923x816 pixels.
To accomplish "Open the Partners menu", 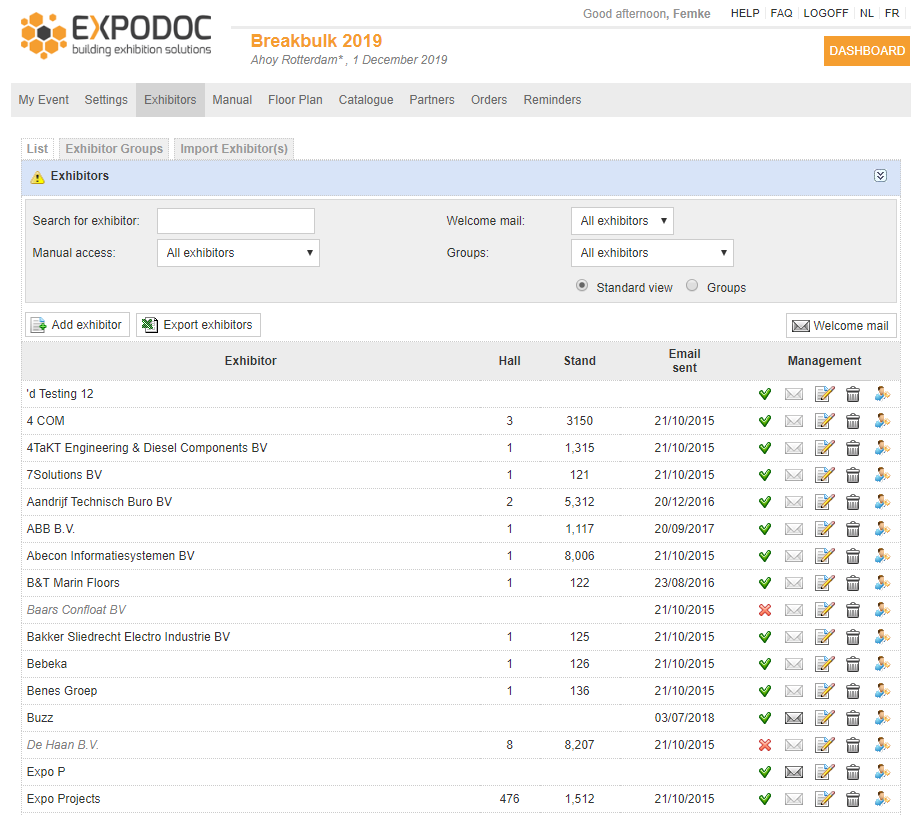I will 431,100.
